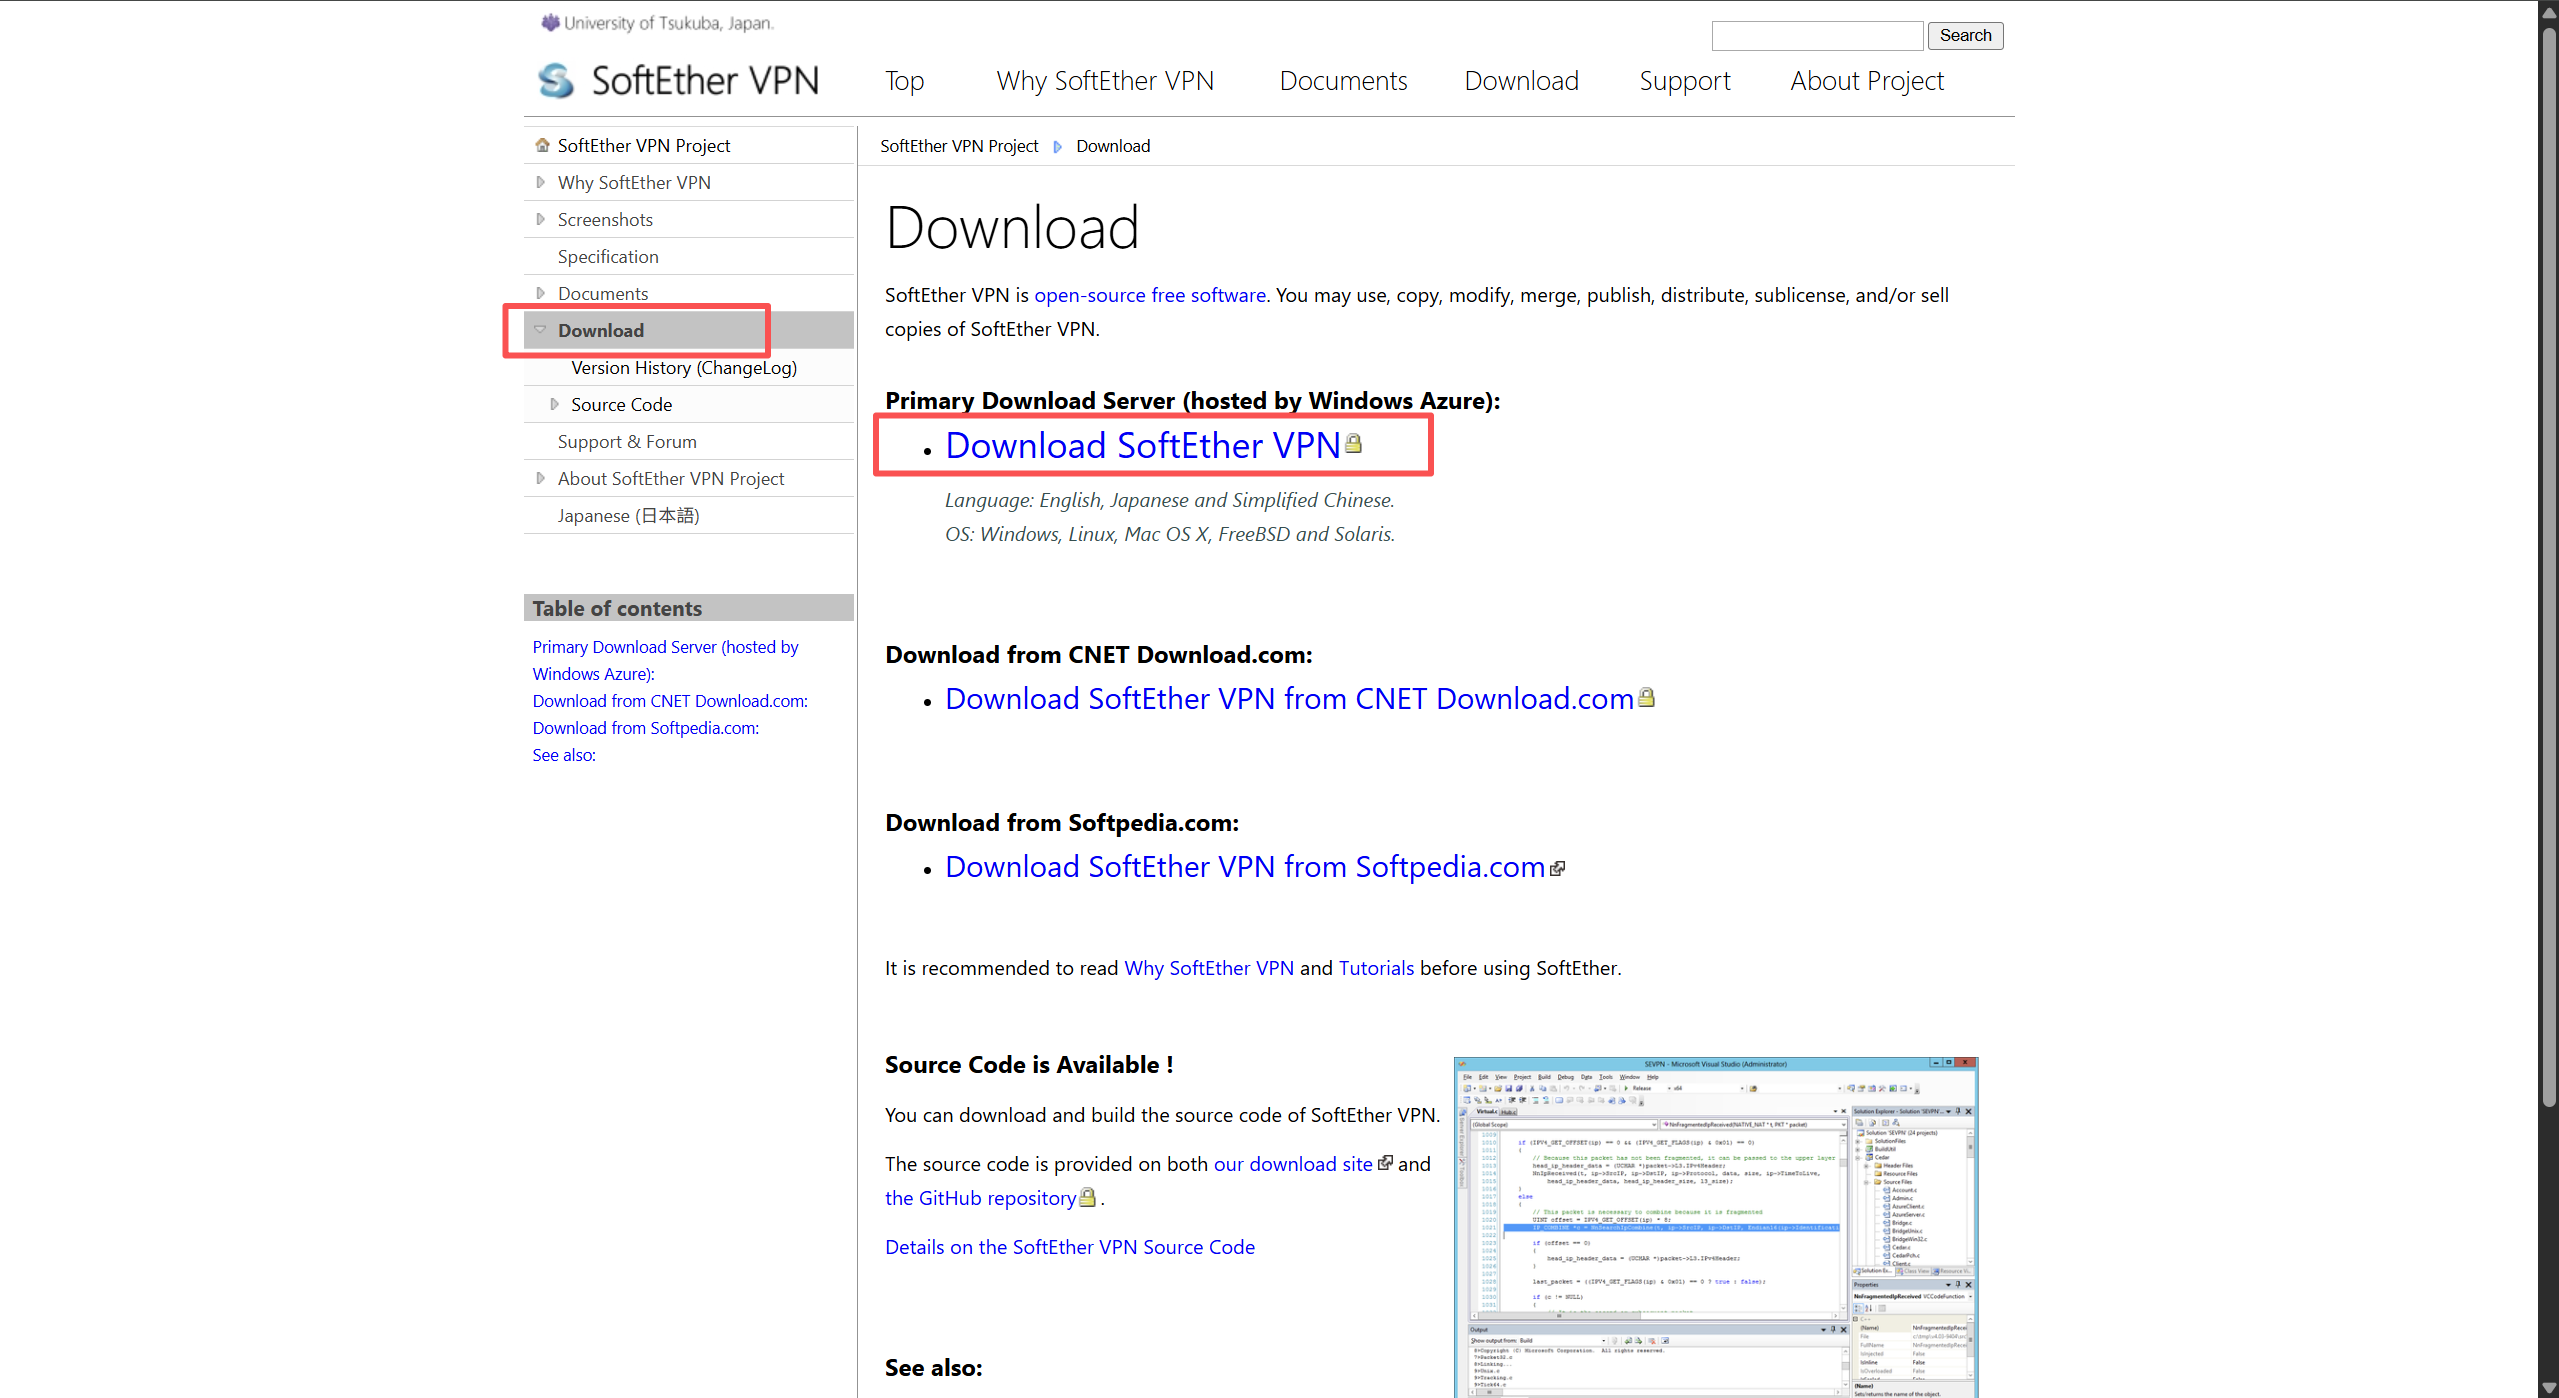
Task: Expand the Screenshots sidebar tree arrow
Action: click(x=541, y=219)
